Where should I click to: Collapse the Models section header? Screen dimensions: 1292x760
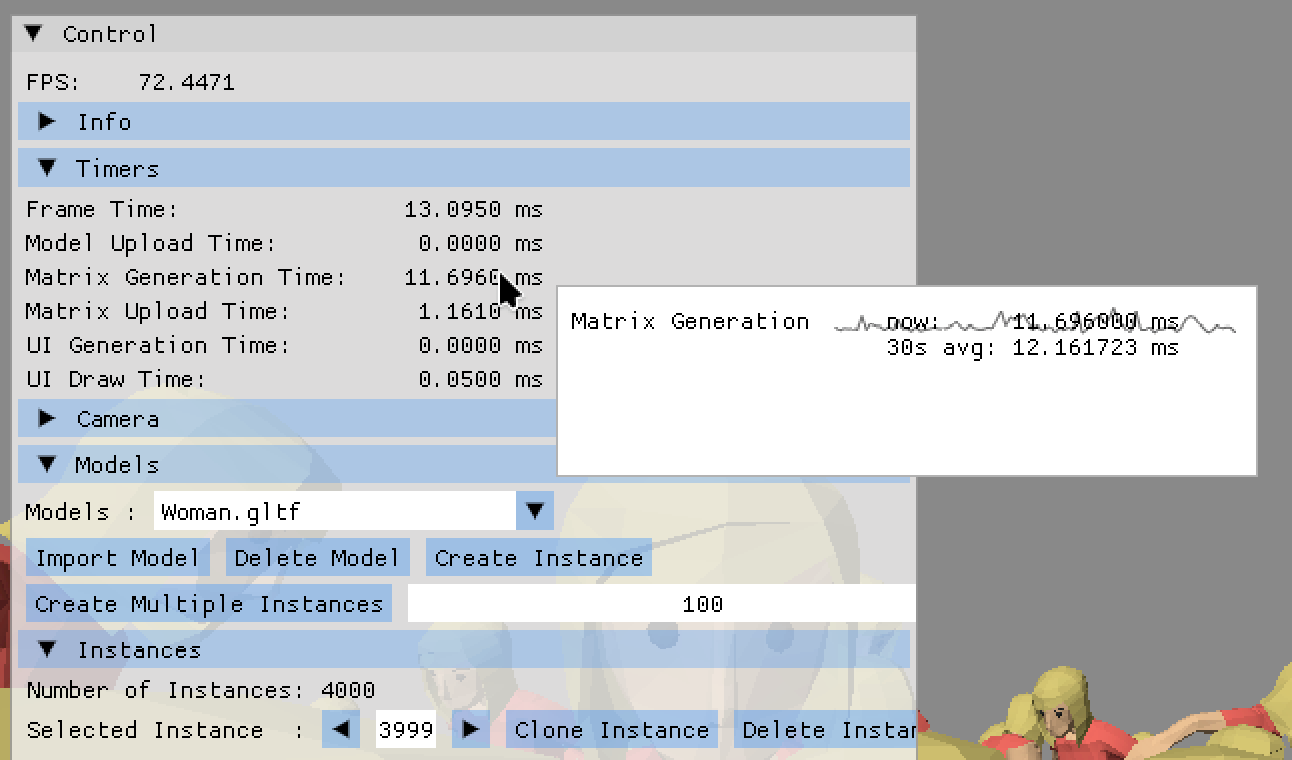[47, 465]
